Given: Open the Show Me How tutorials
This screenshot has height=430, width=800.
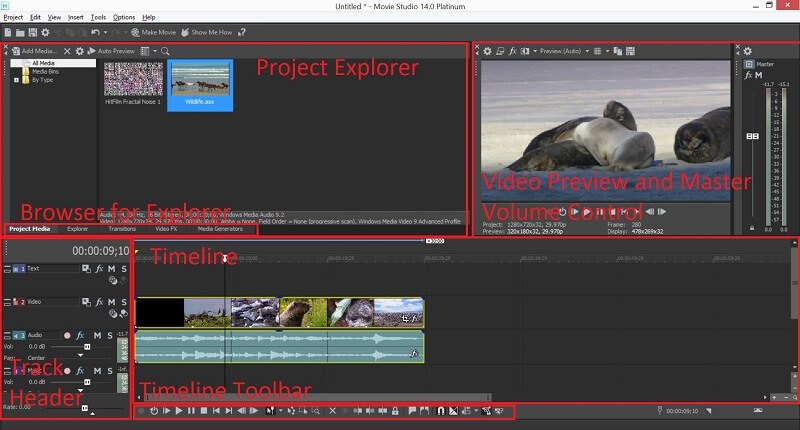Looking at the screenshot, I should [207, 32].
